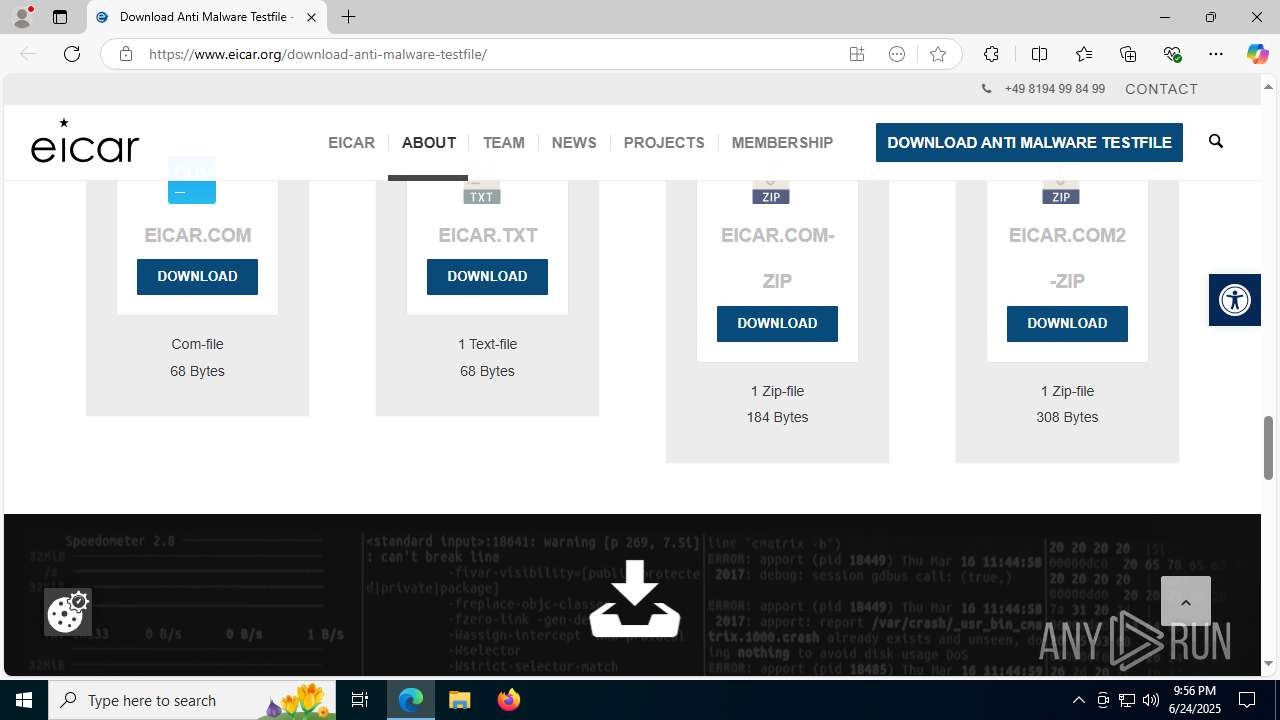Image resolution: width=1280 pixels, height=720 pixels.
Task: Click the browser profile icon
Action: pos(21,17)
